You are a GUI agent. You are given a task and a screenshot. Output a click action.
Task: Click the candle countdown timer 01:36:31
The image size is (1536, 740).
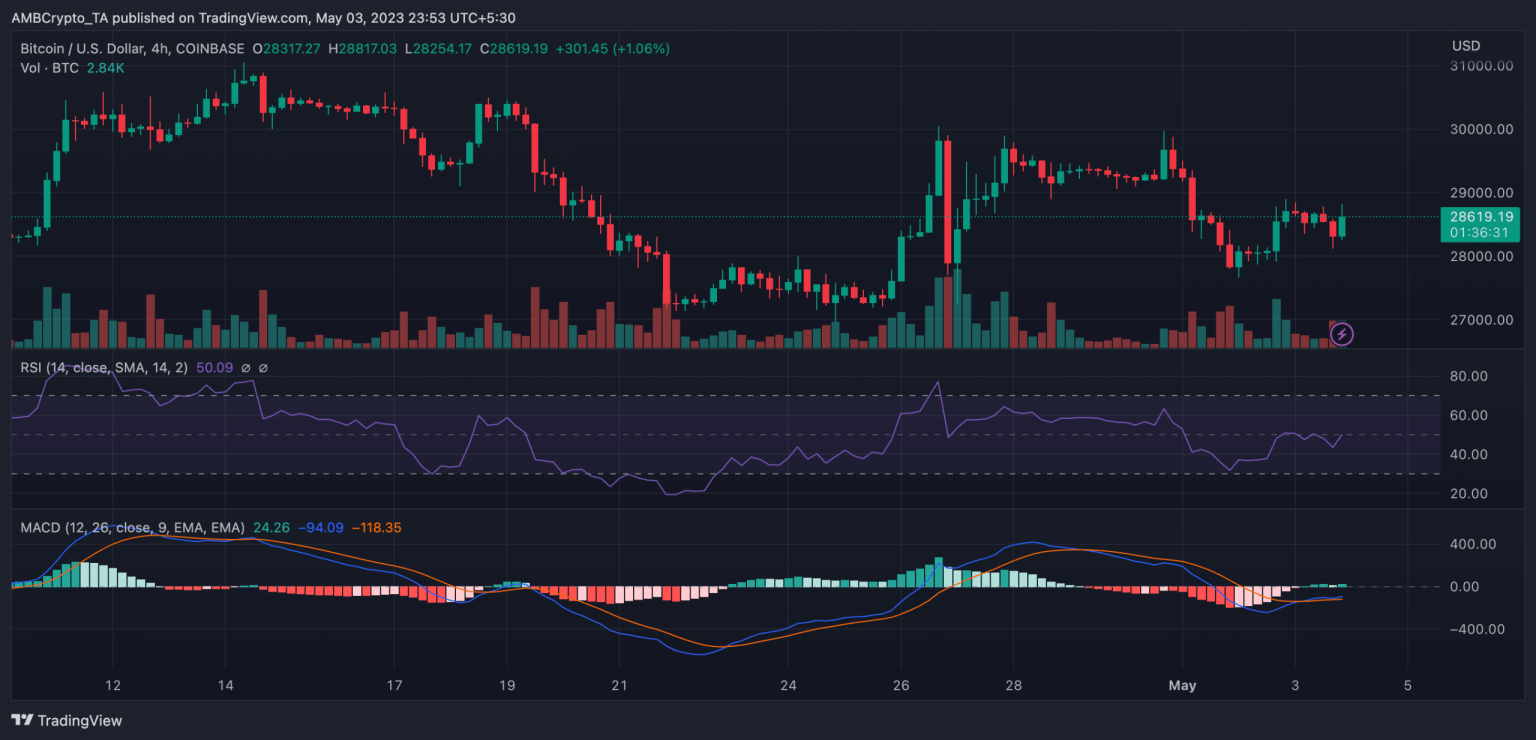[1478, 231]
